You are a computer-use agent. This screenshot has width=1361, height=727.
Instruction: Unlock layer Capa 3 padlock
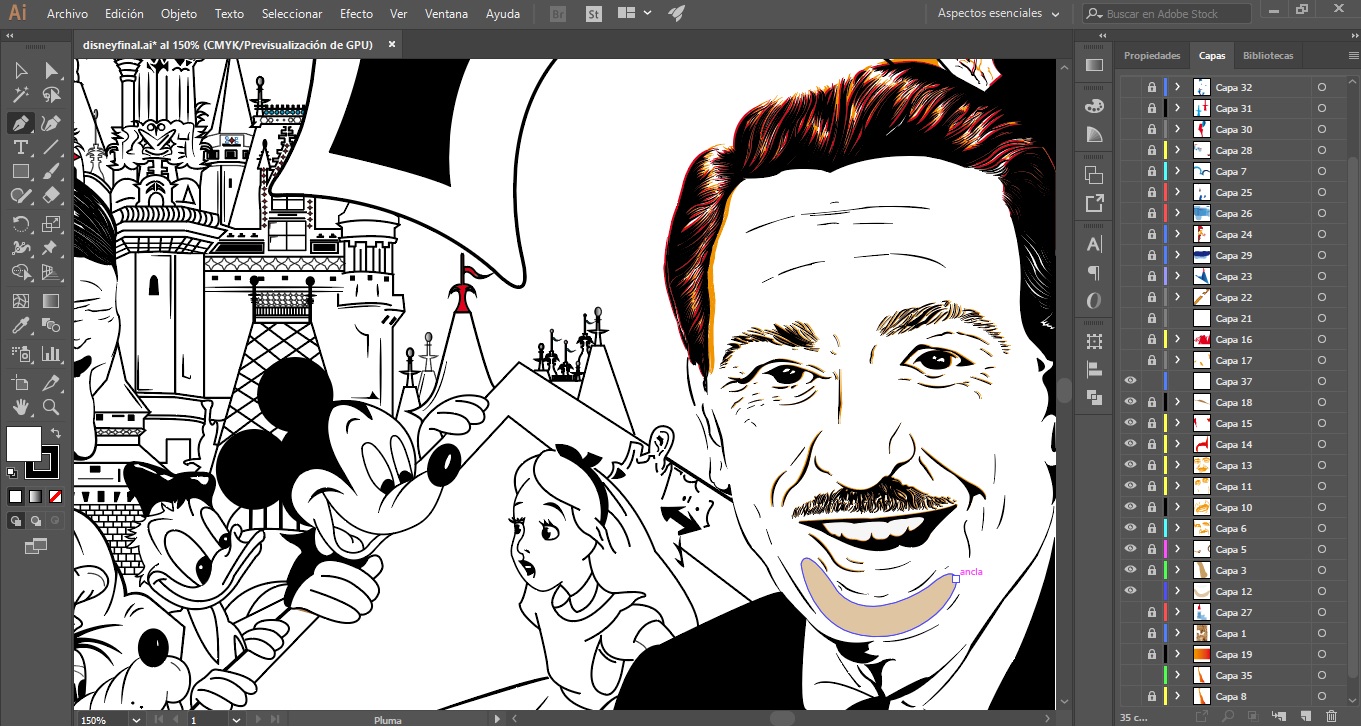click(x=1151, y=570)
